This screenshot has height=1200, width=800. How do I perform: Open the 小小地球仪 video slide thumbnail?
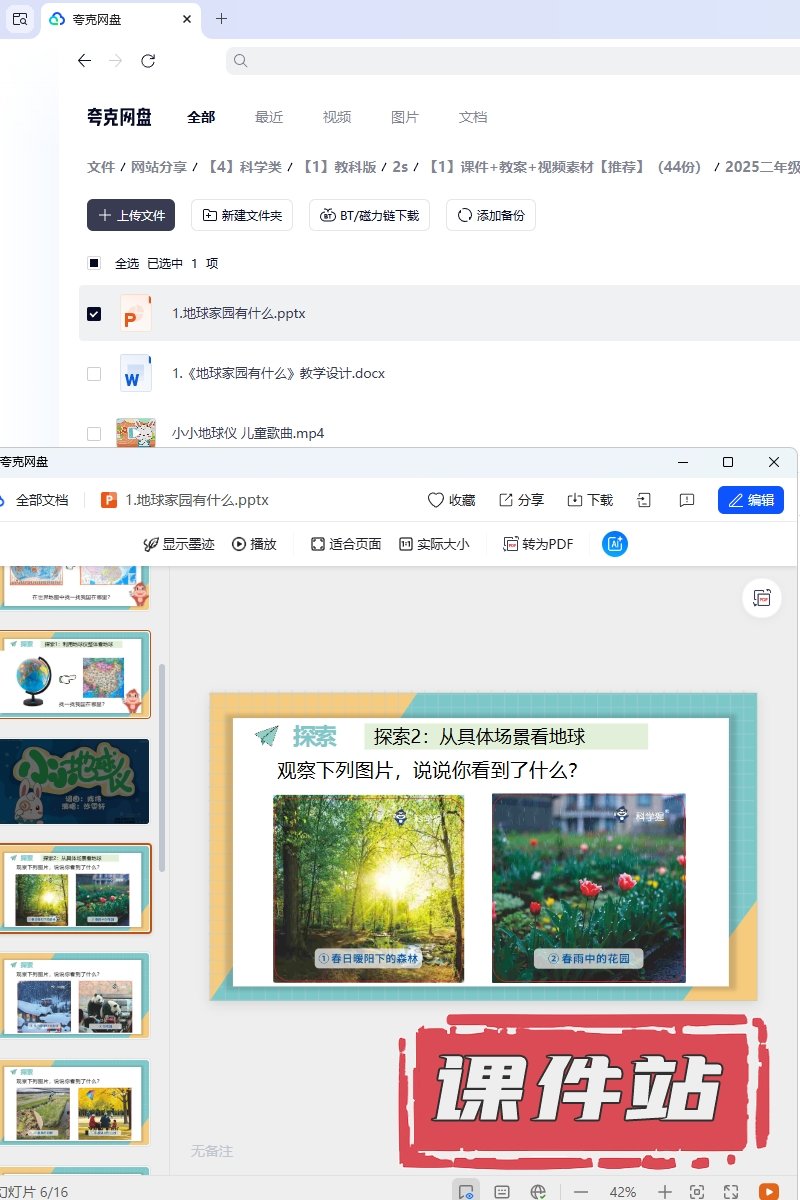tap(77, 781)
